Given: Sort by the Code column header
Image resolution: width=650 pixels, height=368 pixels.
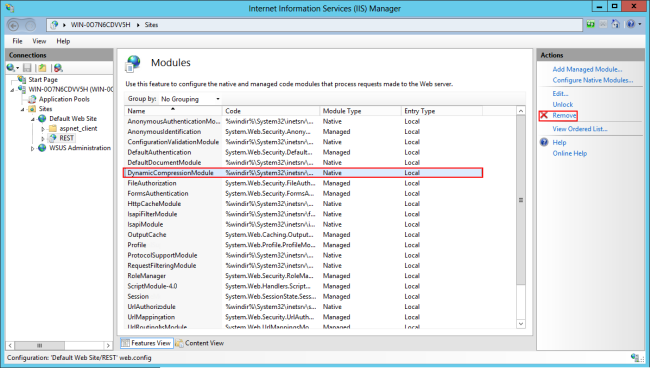Looking at the screenshot, I should click(271, 111).
